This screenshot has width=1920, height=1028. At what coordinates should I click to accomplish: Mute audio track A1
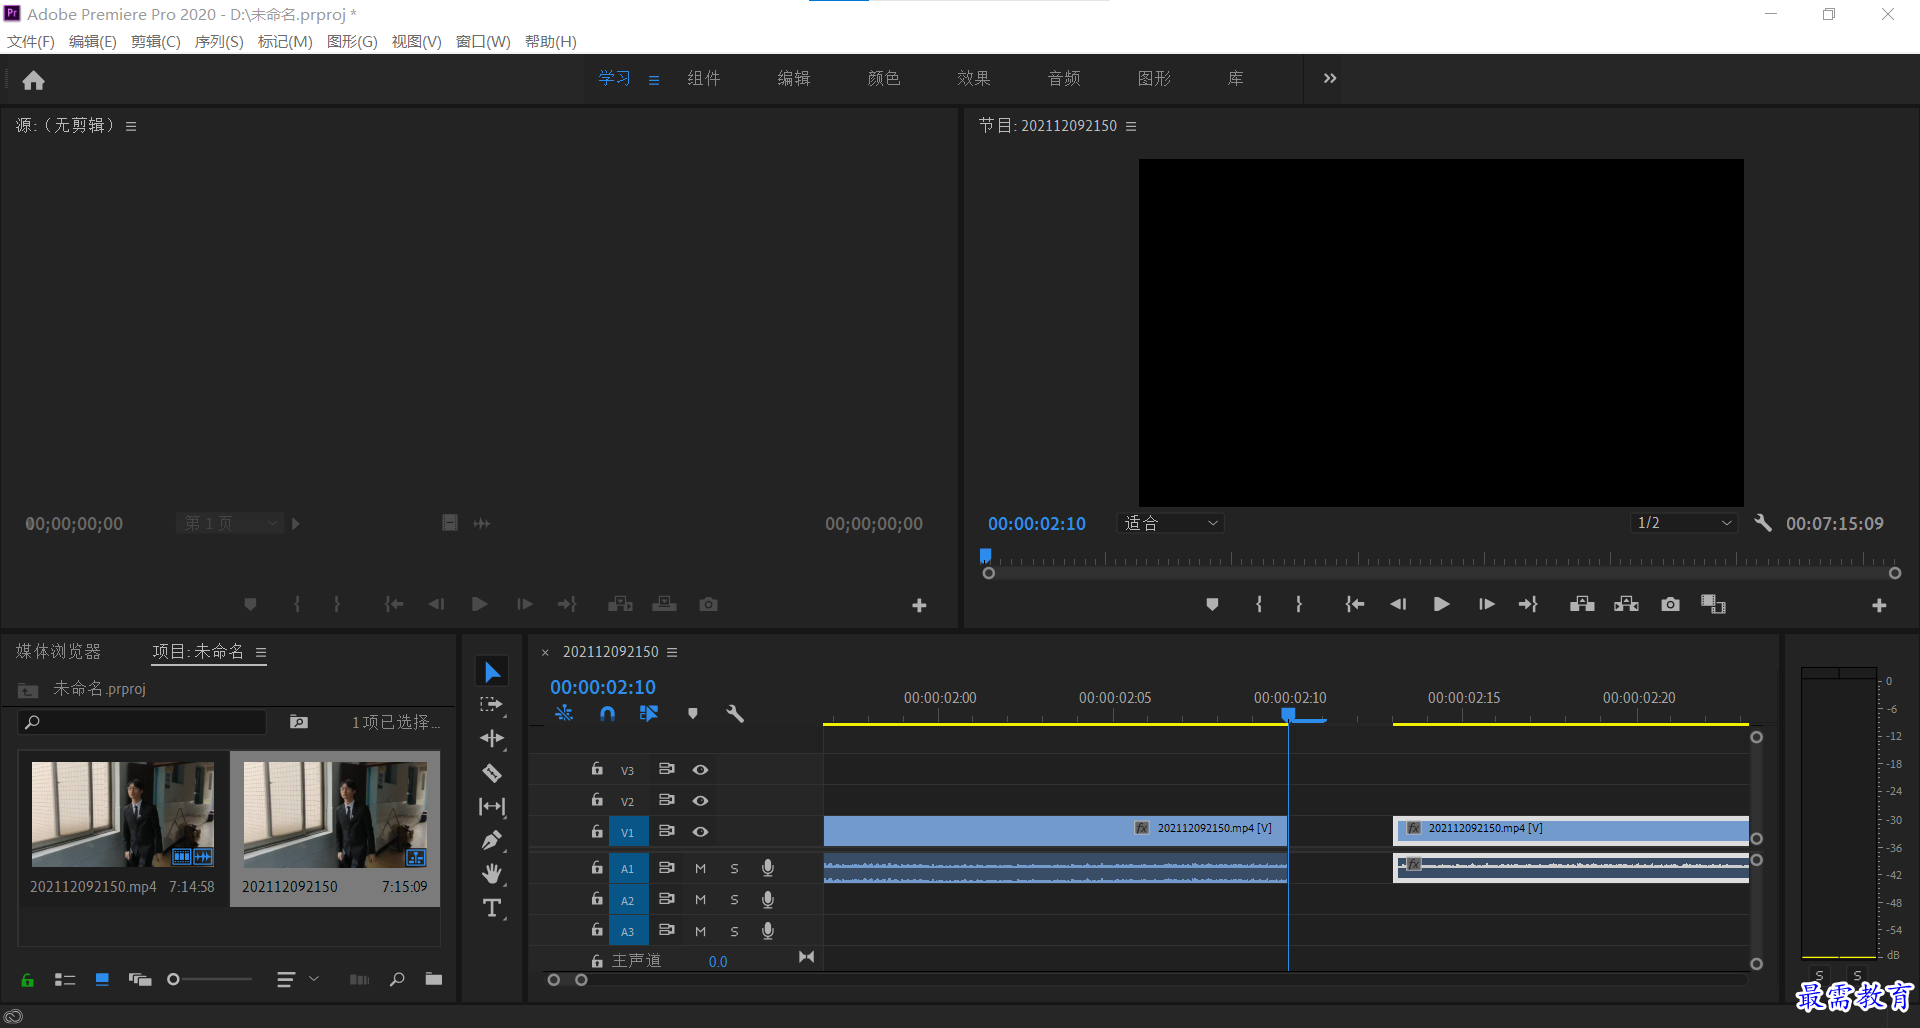click(x=700, y=869)
